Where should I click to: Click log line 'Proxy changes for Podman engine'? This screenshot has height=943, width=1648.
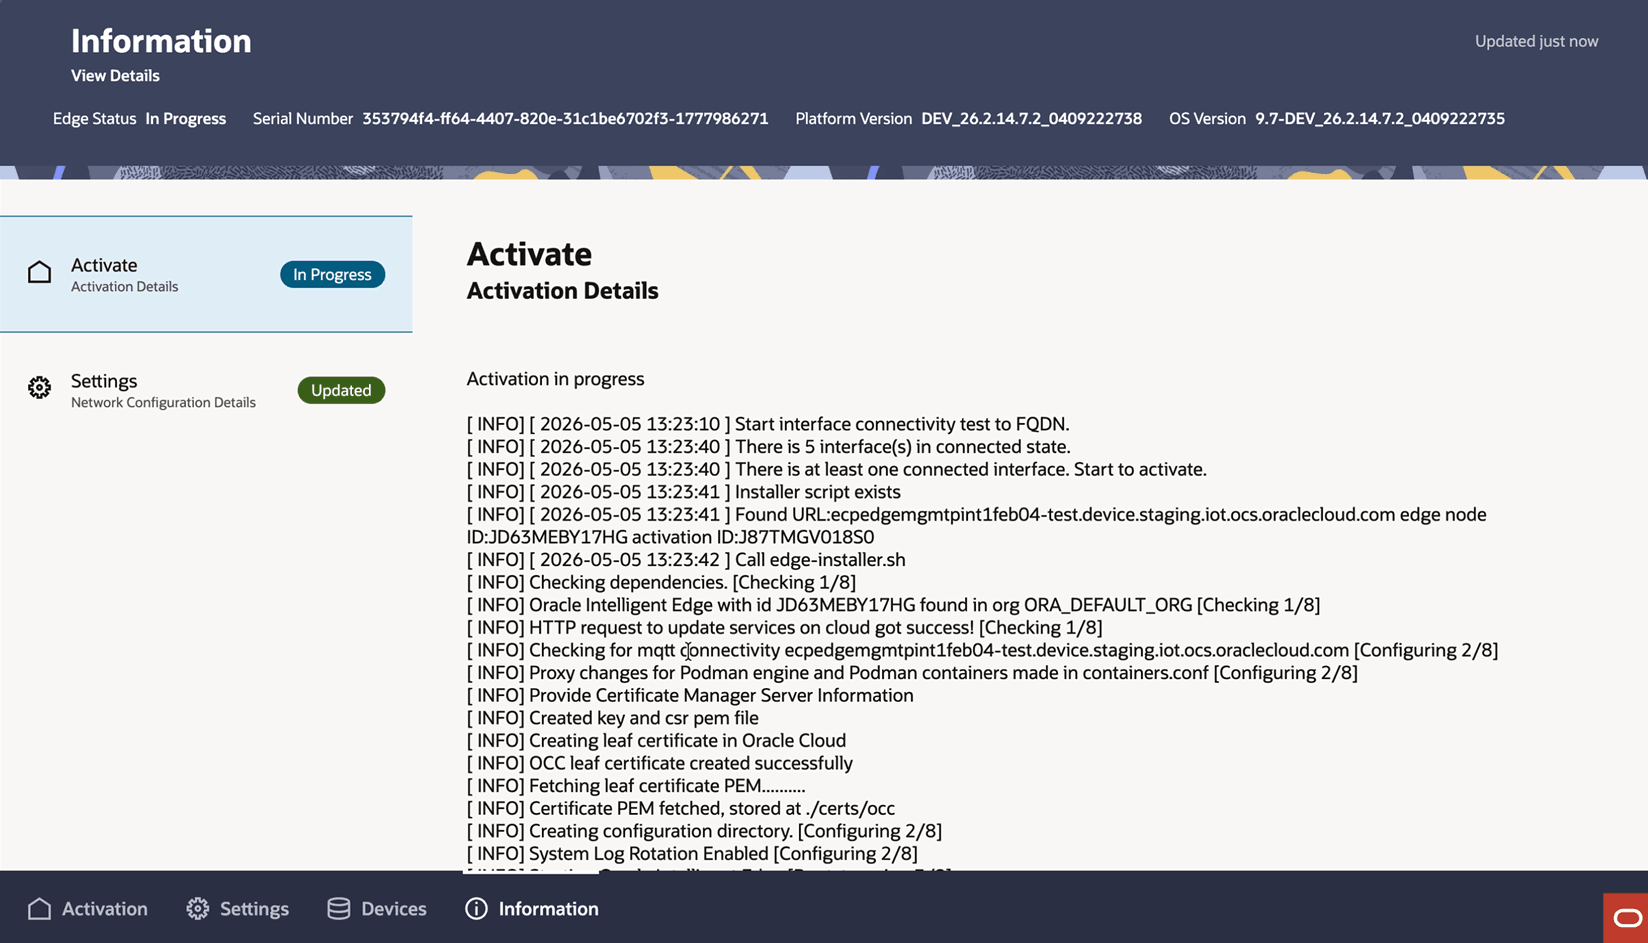(x=912, y=673)
